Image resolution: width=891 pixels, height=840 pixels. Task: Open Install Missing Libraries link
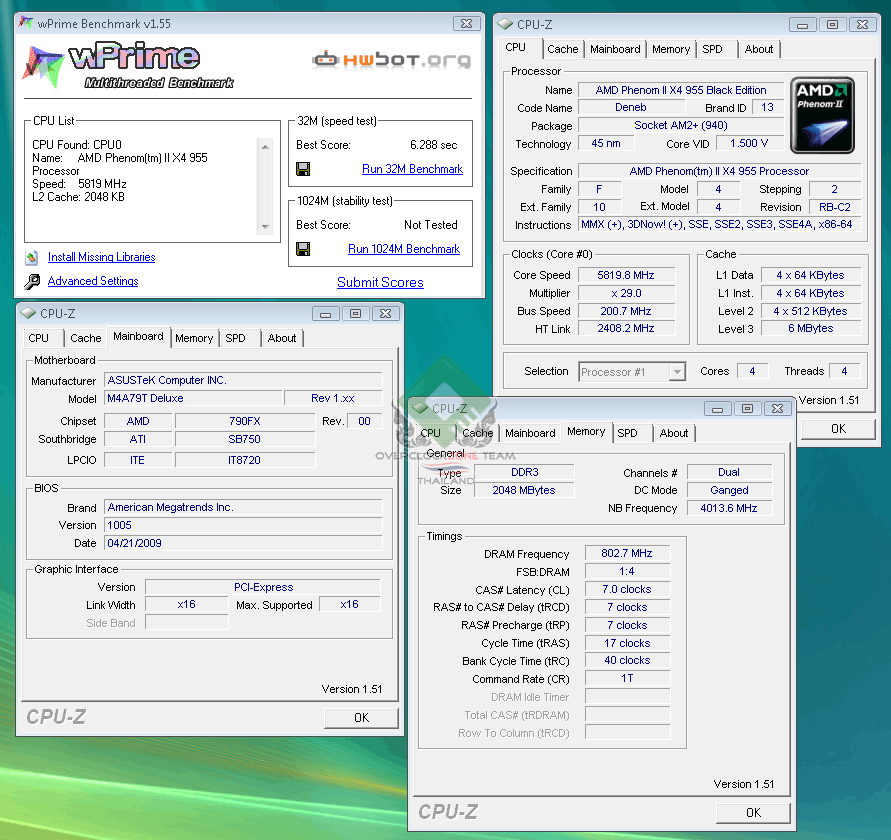[102, 257]
